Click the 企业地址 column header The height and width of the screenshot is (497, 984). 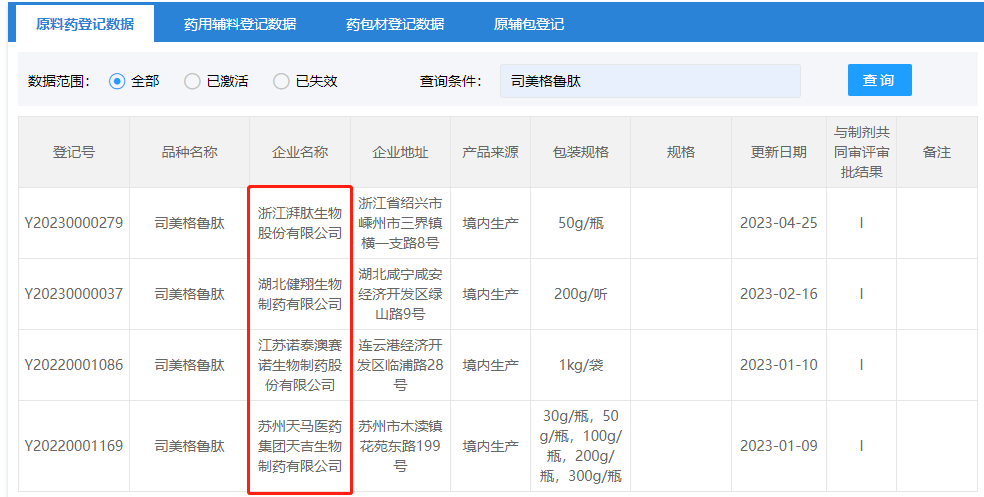[x=400, y=152]
